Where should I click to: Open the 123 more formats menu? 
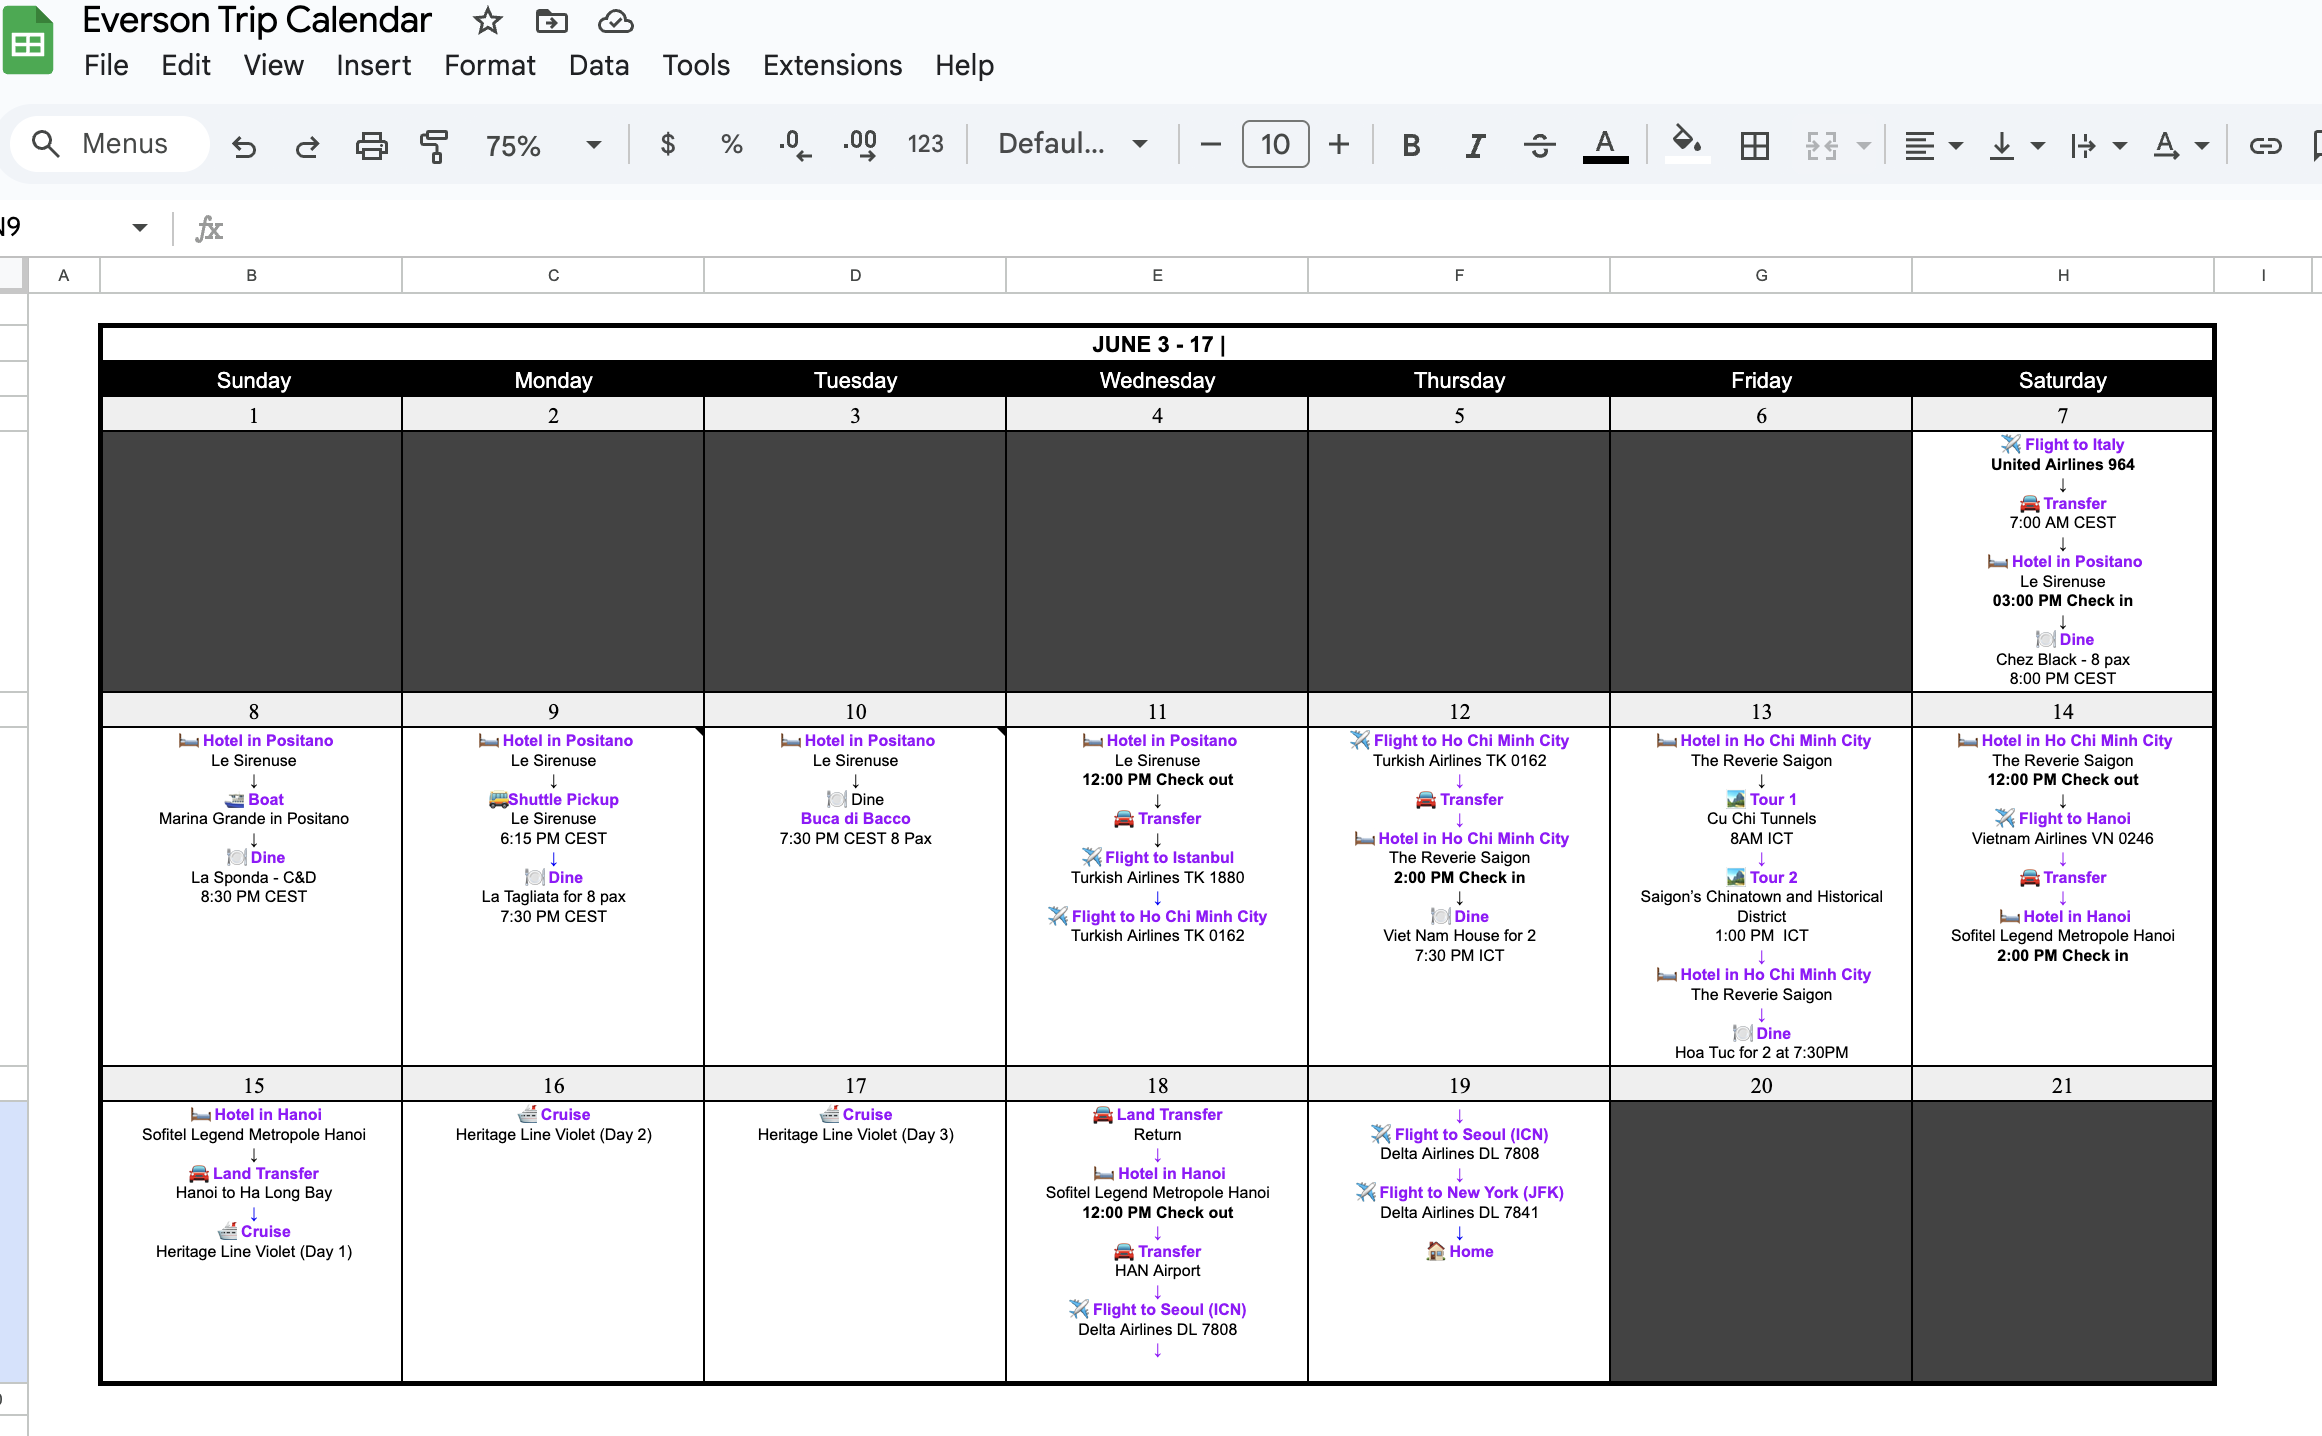click(925, 145)
